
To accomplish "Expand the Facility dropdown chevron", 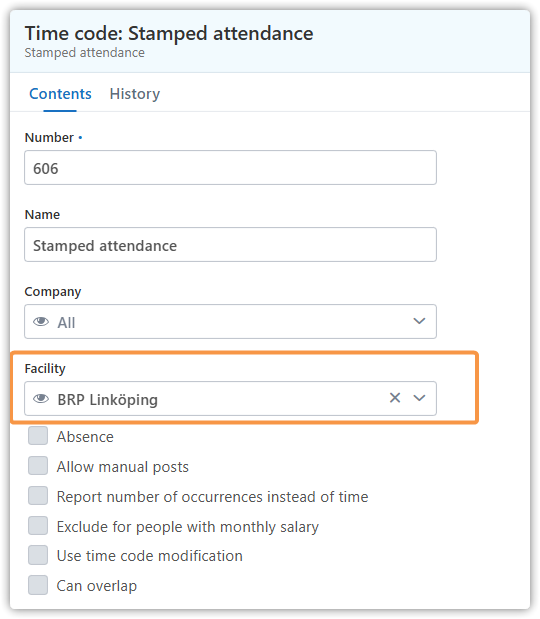I will (x=419, y=398).
